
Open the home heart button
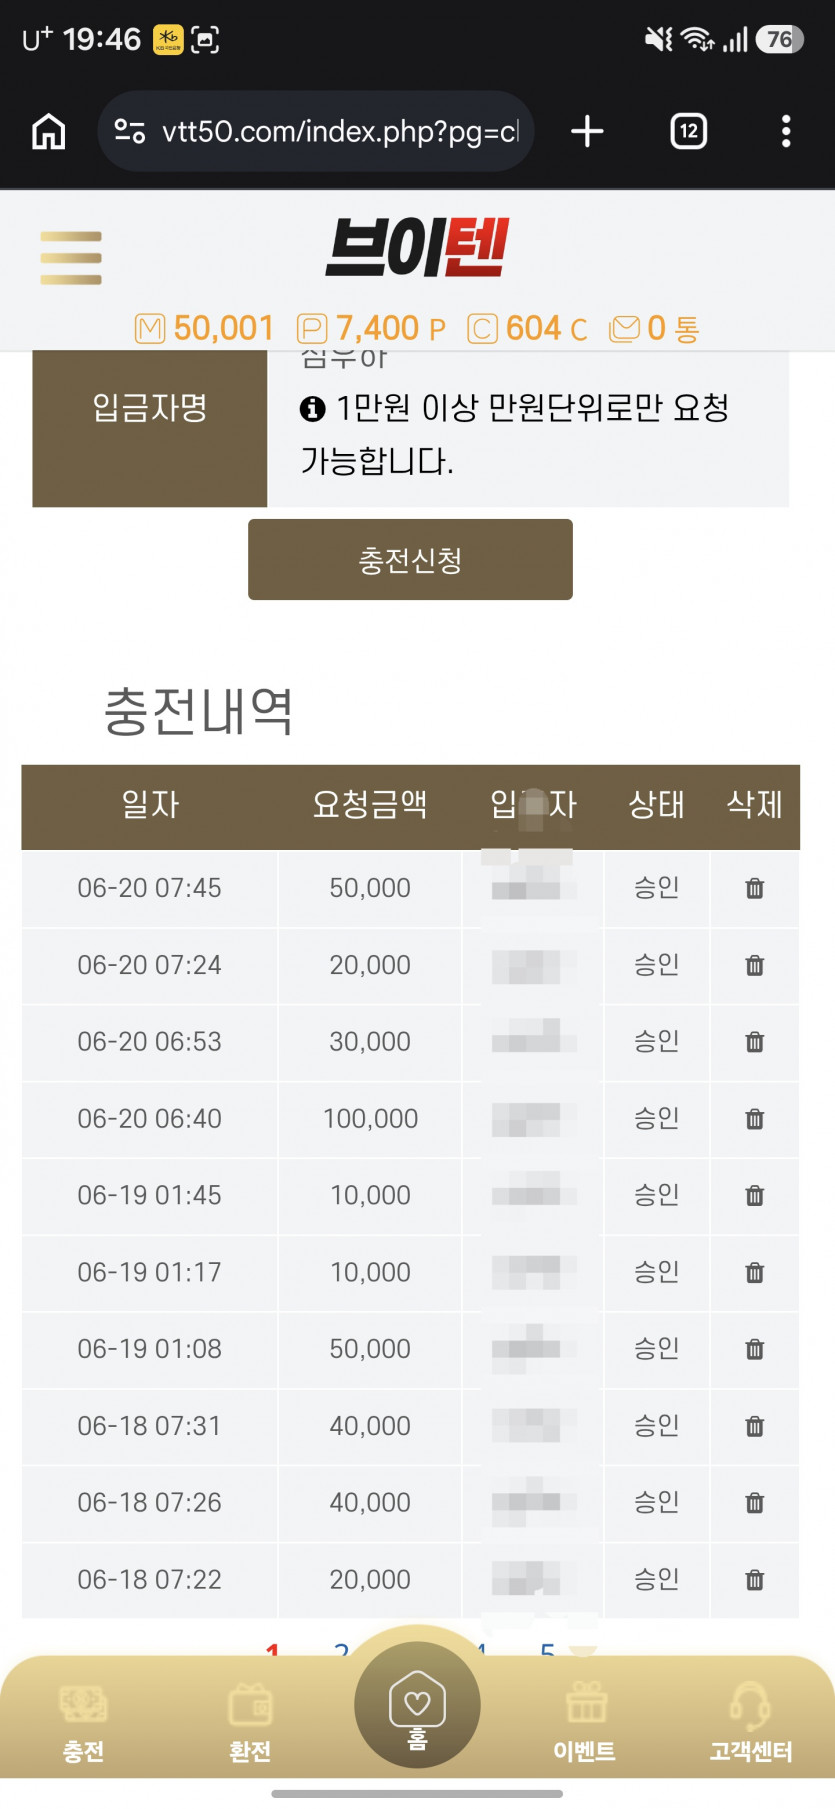tap(417, 1705)
